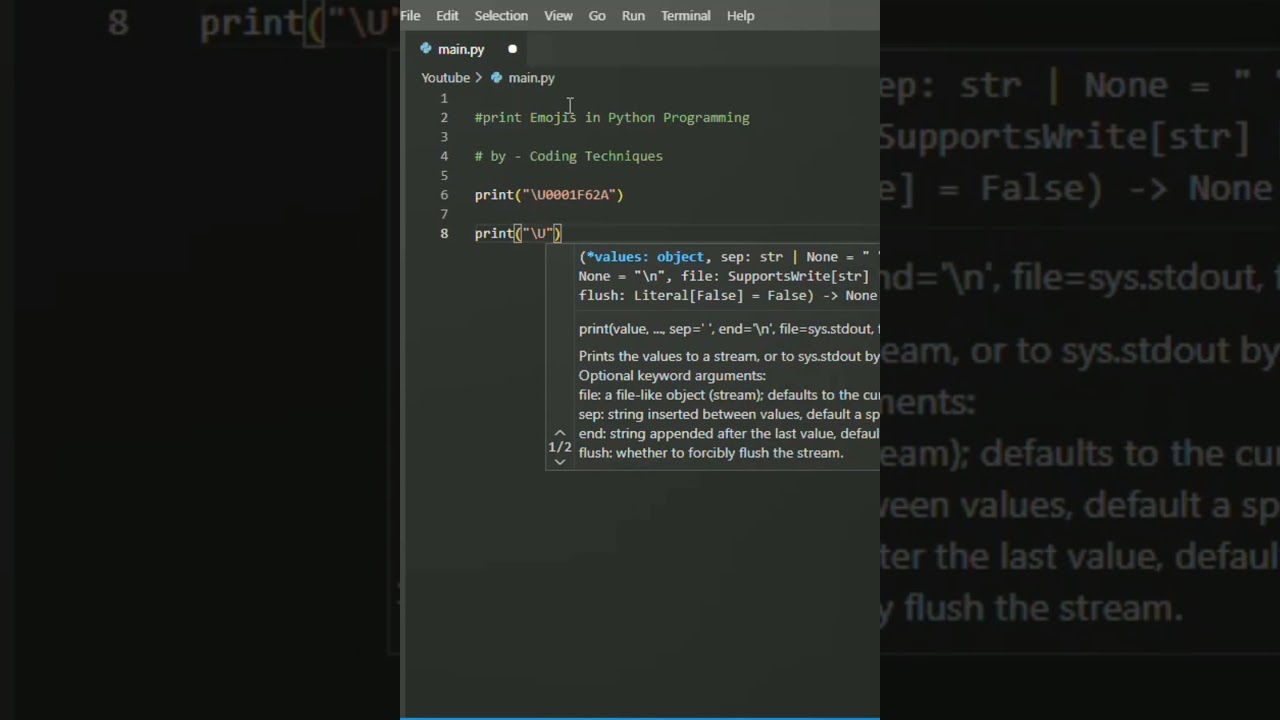Show previous signature with up arrow
The width and height of the screenshot is (1280, 720).
pos(560,433)
